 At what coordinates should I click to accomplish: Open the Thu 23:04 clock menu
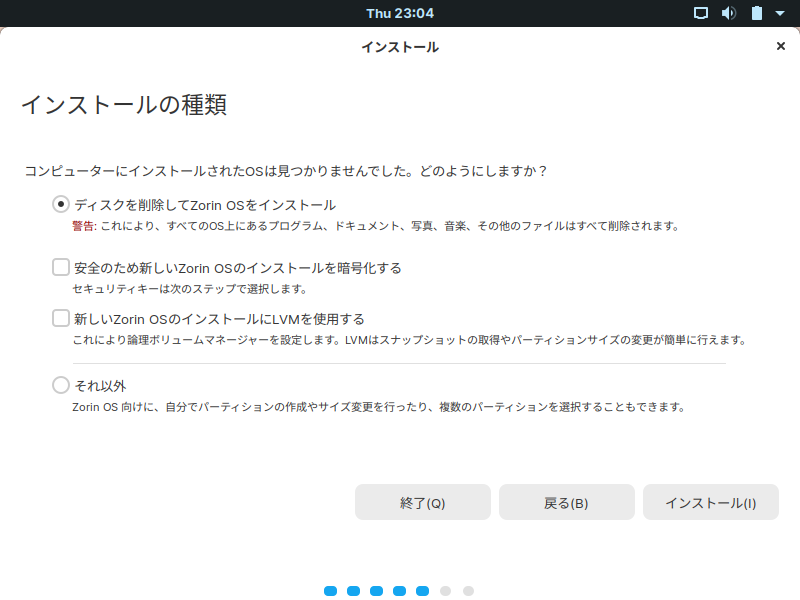click(x=400, y=13)
